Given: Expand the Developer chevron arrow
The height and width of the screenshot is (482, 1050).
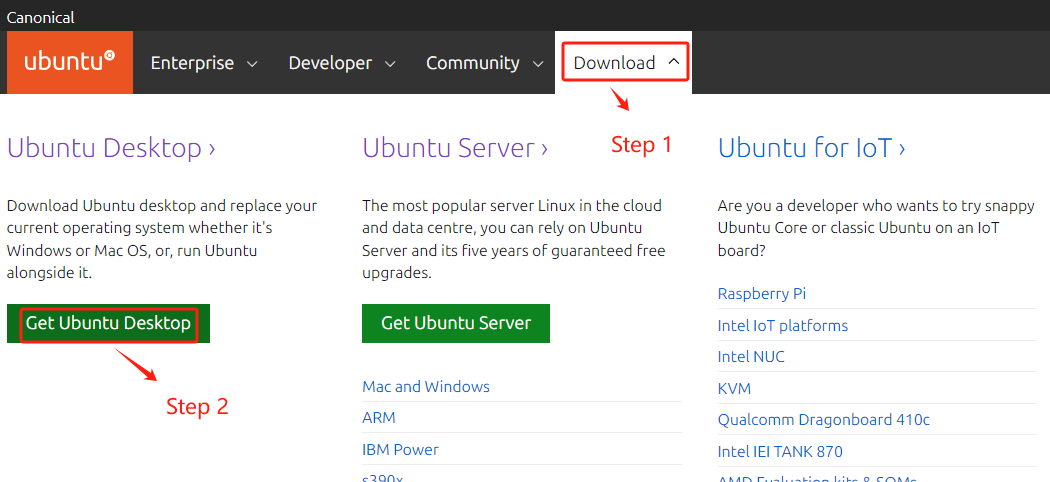Looking at the screenshot, I should [390, 64].
